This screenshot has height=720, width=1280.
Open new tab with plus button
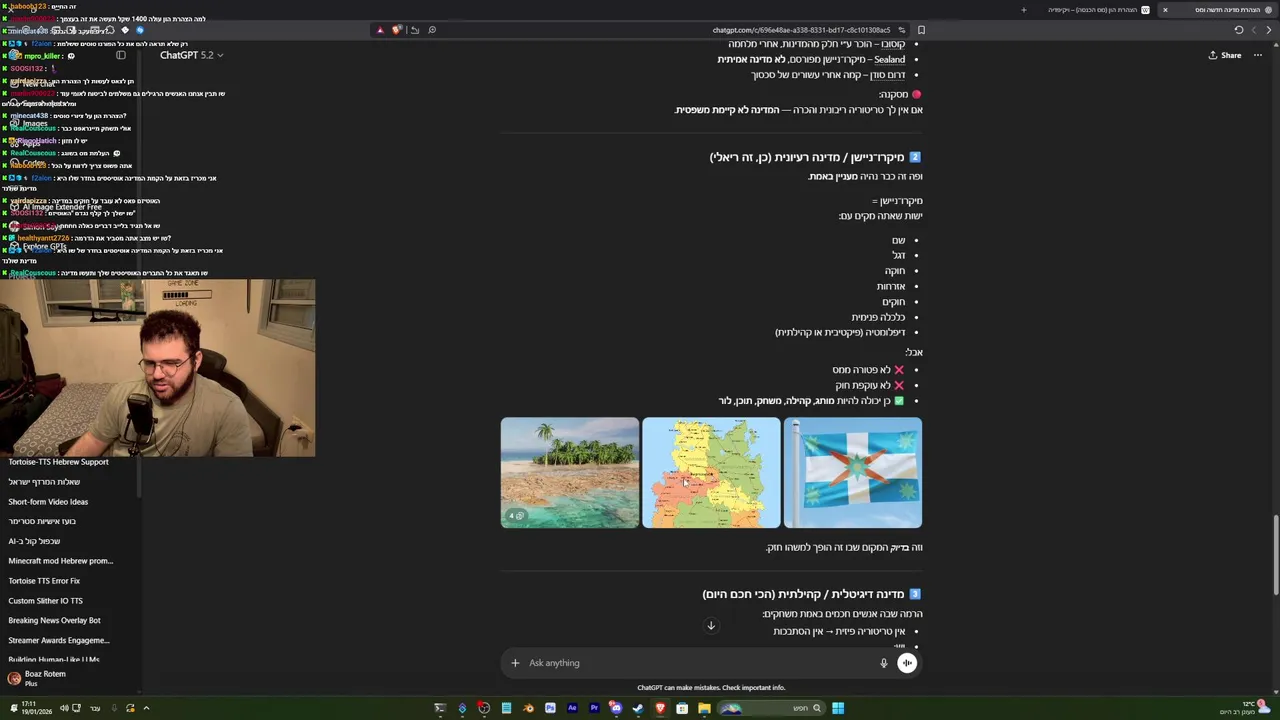(x=1023, y=10)
